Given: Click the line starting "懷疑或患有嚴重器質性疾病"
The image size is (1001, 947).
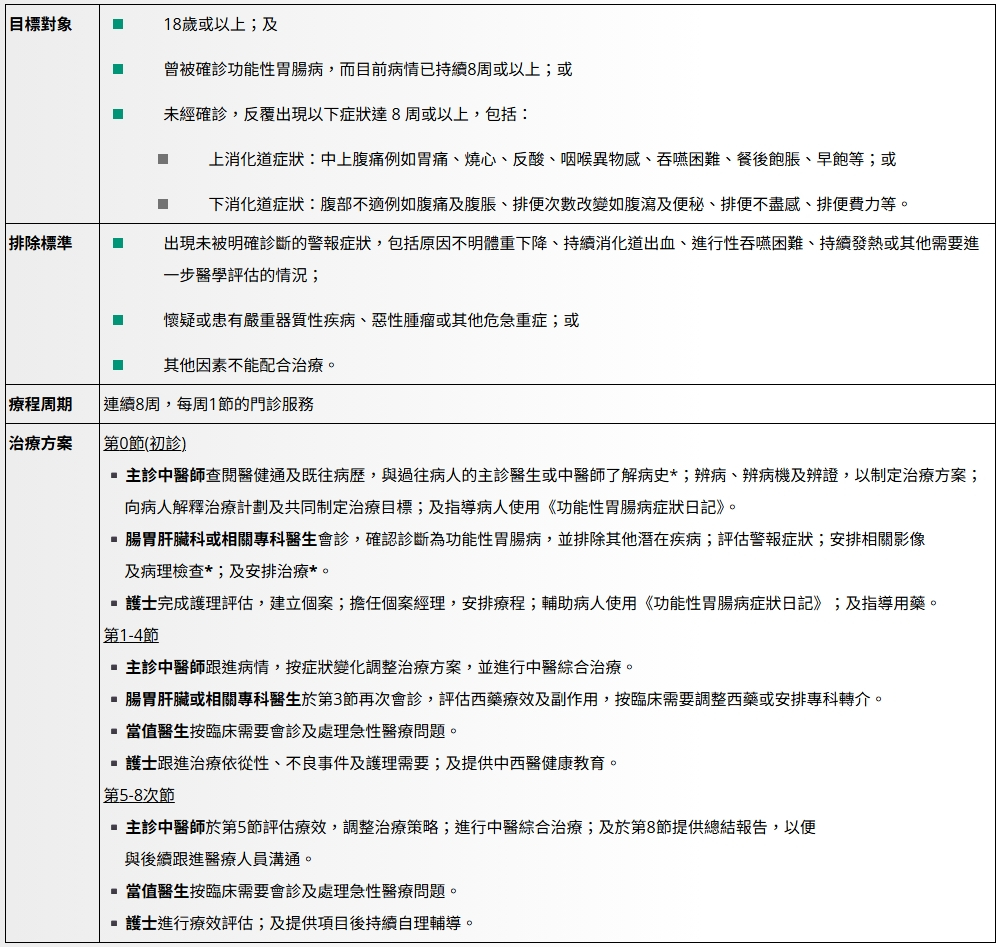Looking at the screenshot, I should tap(372, 320).
